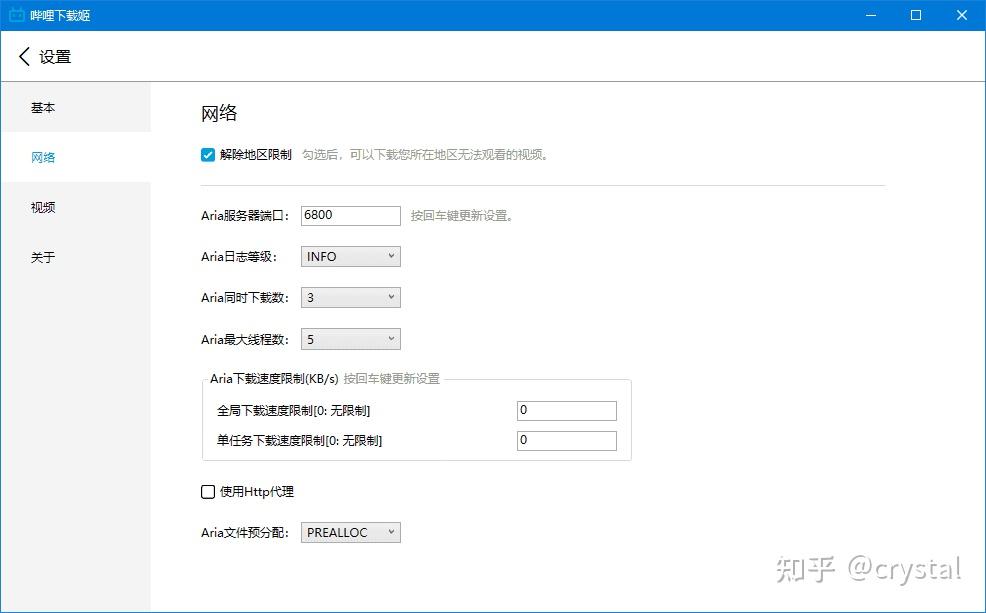
Task: Close the 哔哩下载姬 window
Action: pyautogui.click(x=961, y=15)
